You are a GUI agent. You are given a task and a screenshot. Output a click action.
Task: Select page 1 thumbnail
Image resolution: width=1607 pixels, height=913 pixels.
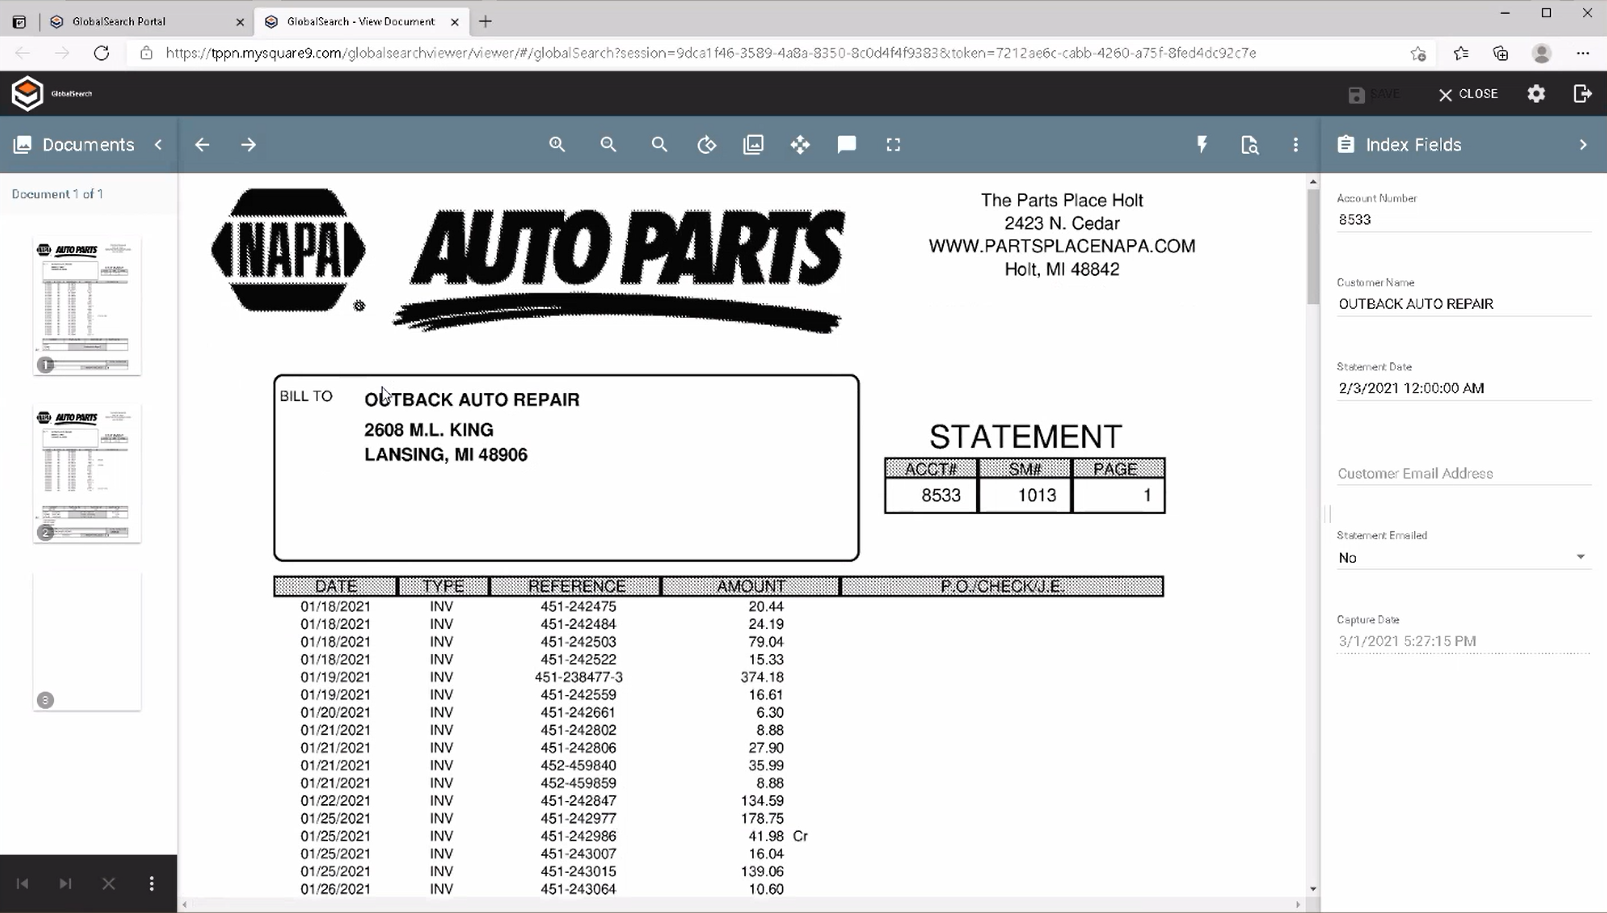coord(87,306)
